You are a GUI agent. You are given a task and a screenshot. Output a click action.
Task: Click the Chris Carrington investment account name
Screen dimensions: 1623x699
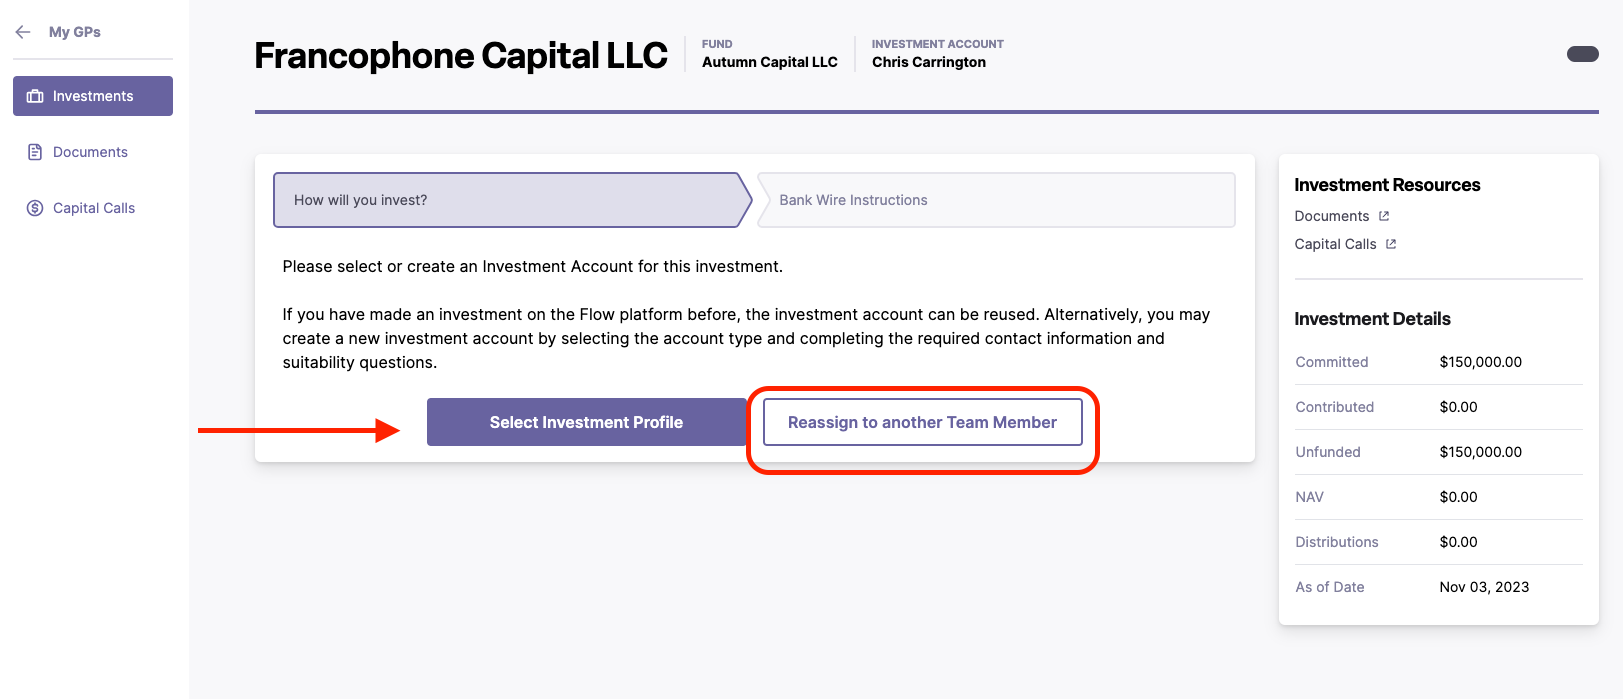point(929,62)
